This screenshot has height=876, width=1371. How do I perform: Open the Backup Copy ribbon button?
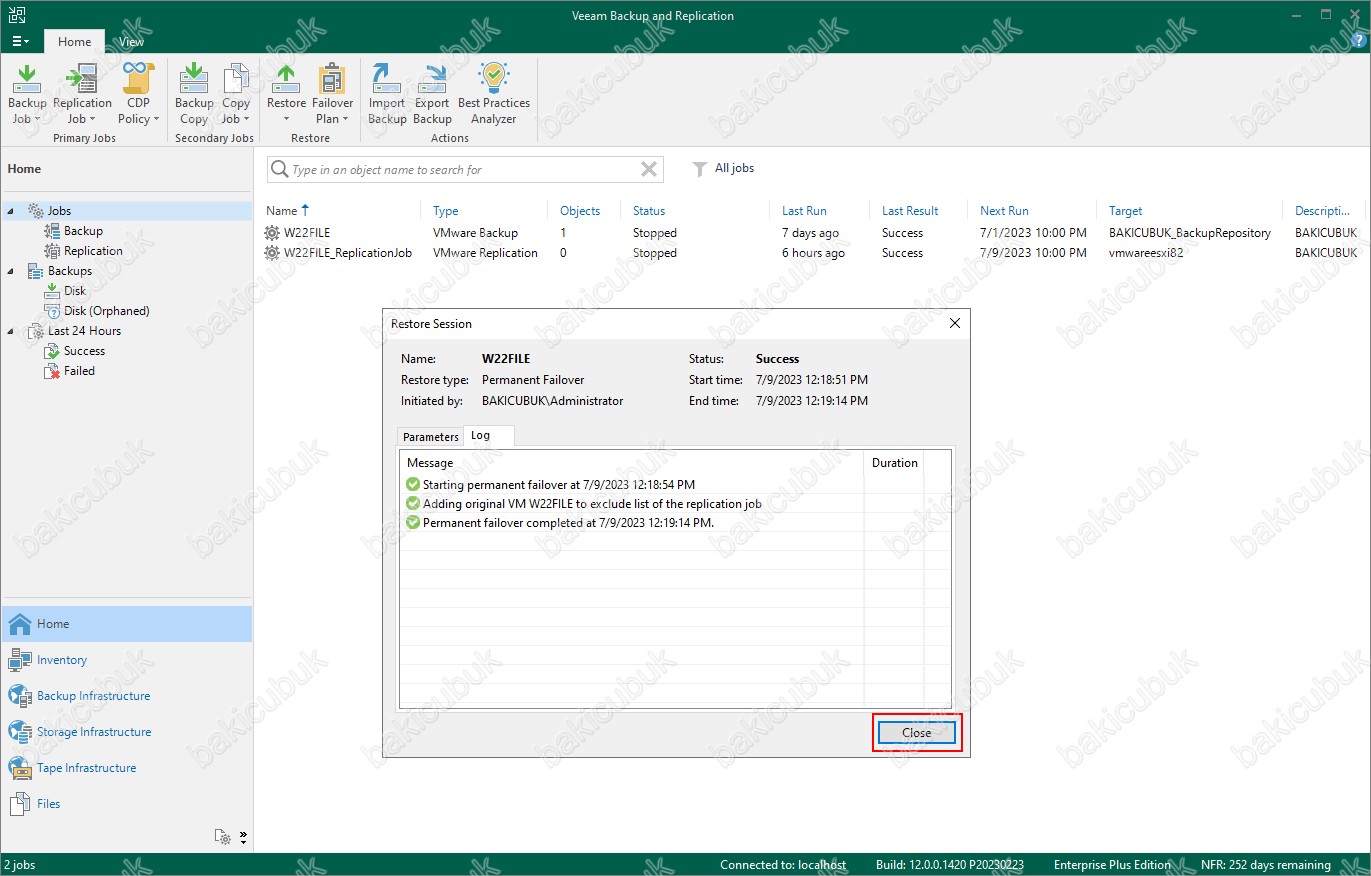[x=194, y=94]
